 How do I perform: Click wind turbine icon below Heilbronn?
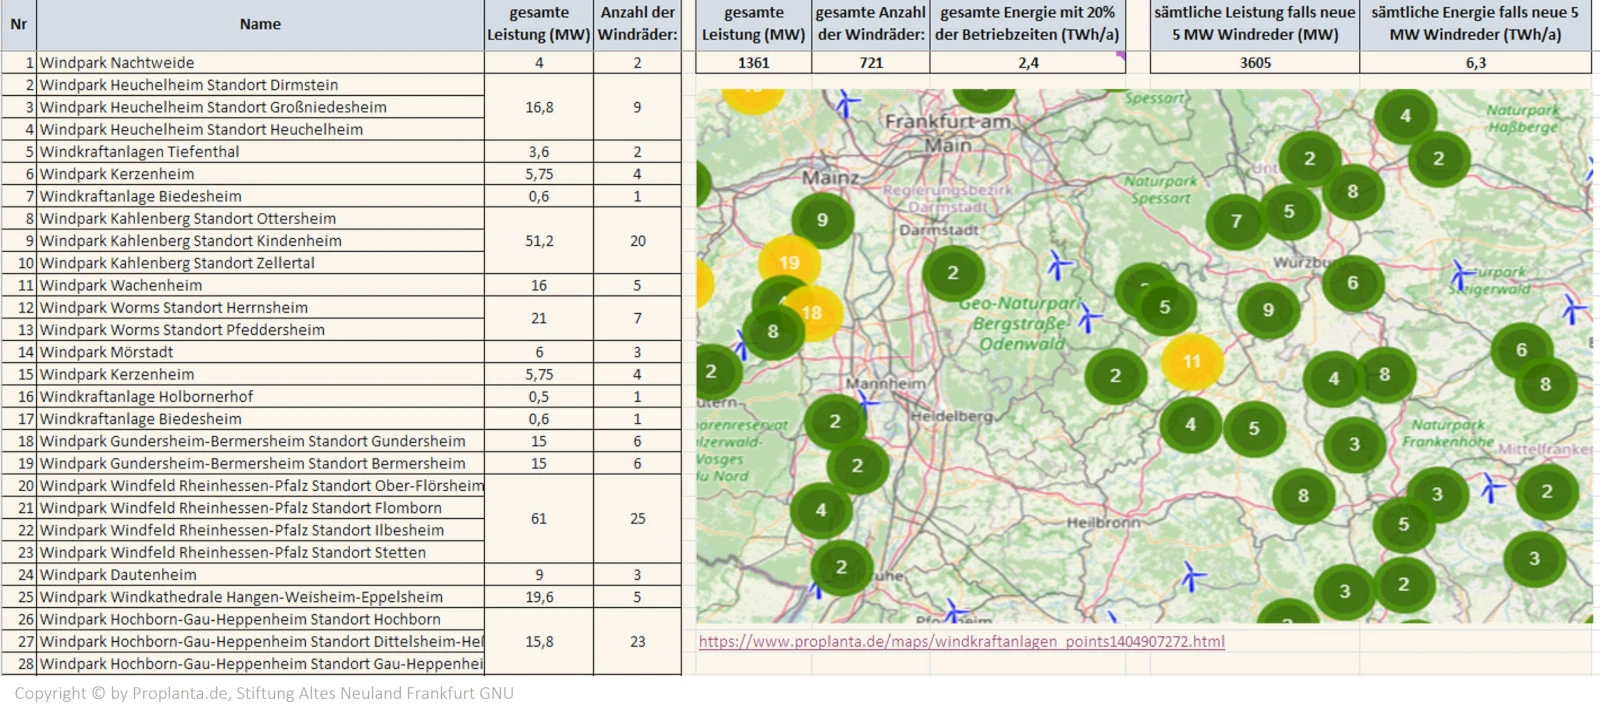(1191, 577)
